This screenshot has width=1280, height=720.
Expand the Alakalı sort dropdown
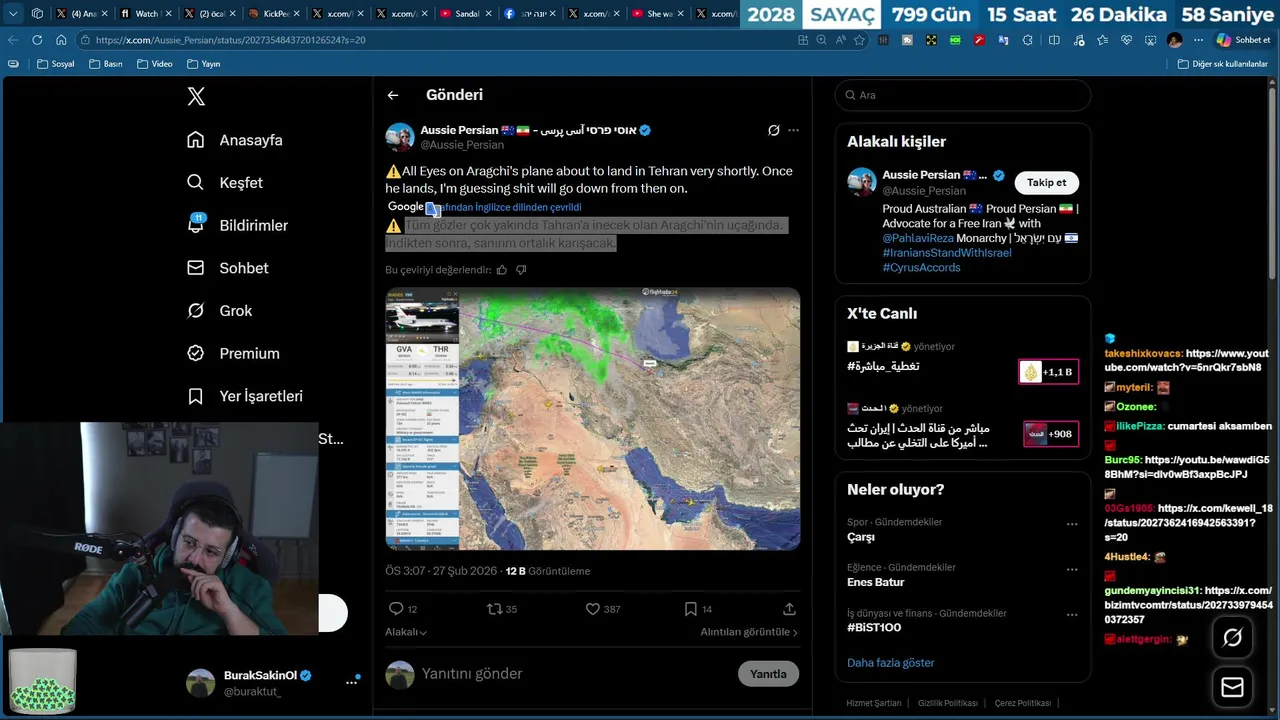tap(406, 632)
